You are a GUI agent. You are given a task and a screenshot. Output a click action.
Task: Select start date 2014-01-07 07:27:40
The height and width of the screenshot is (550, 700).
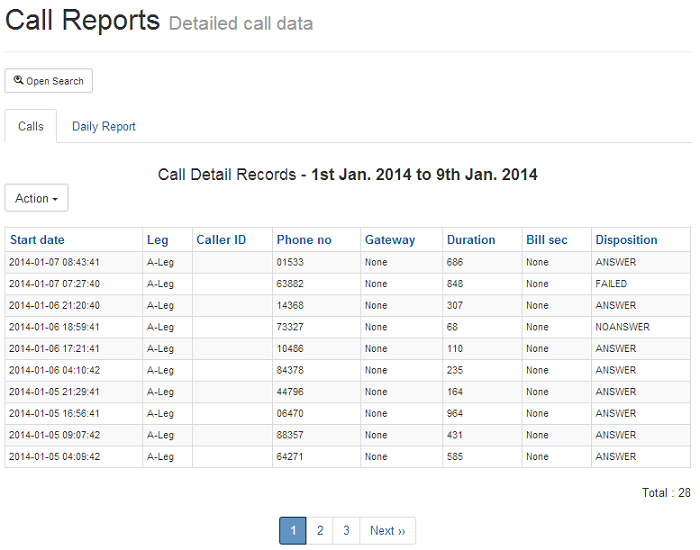[x=54, y=283]
